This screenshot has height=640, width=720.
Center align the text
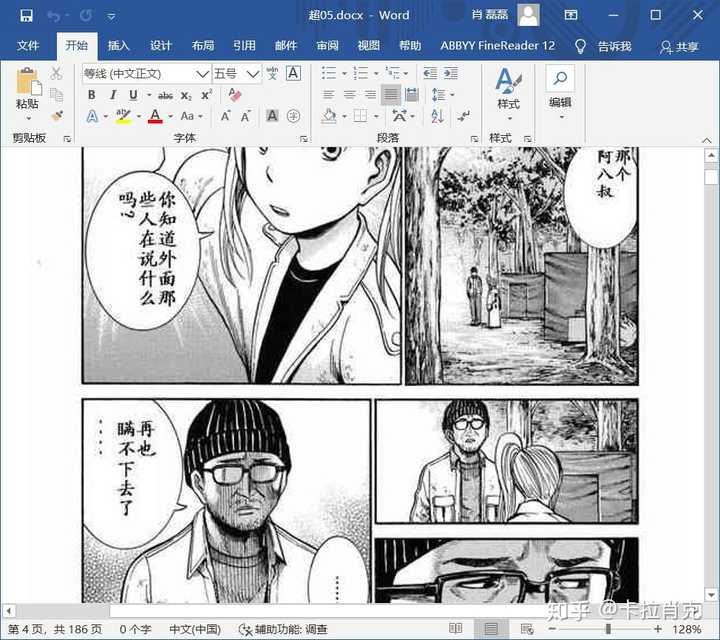coord(349,95)
